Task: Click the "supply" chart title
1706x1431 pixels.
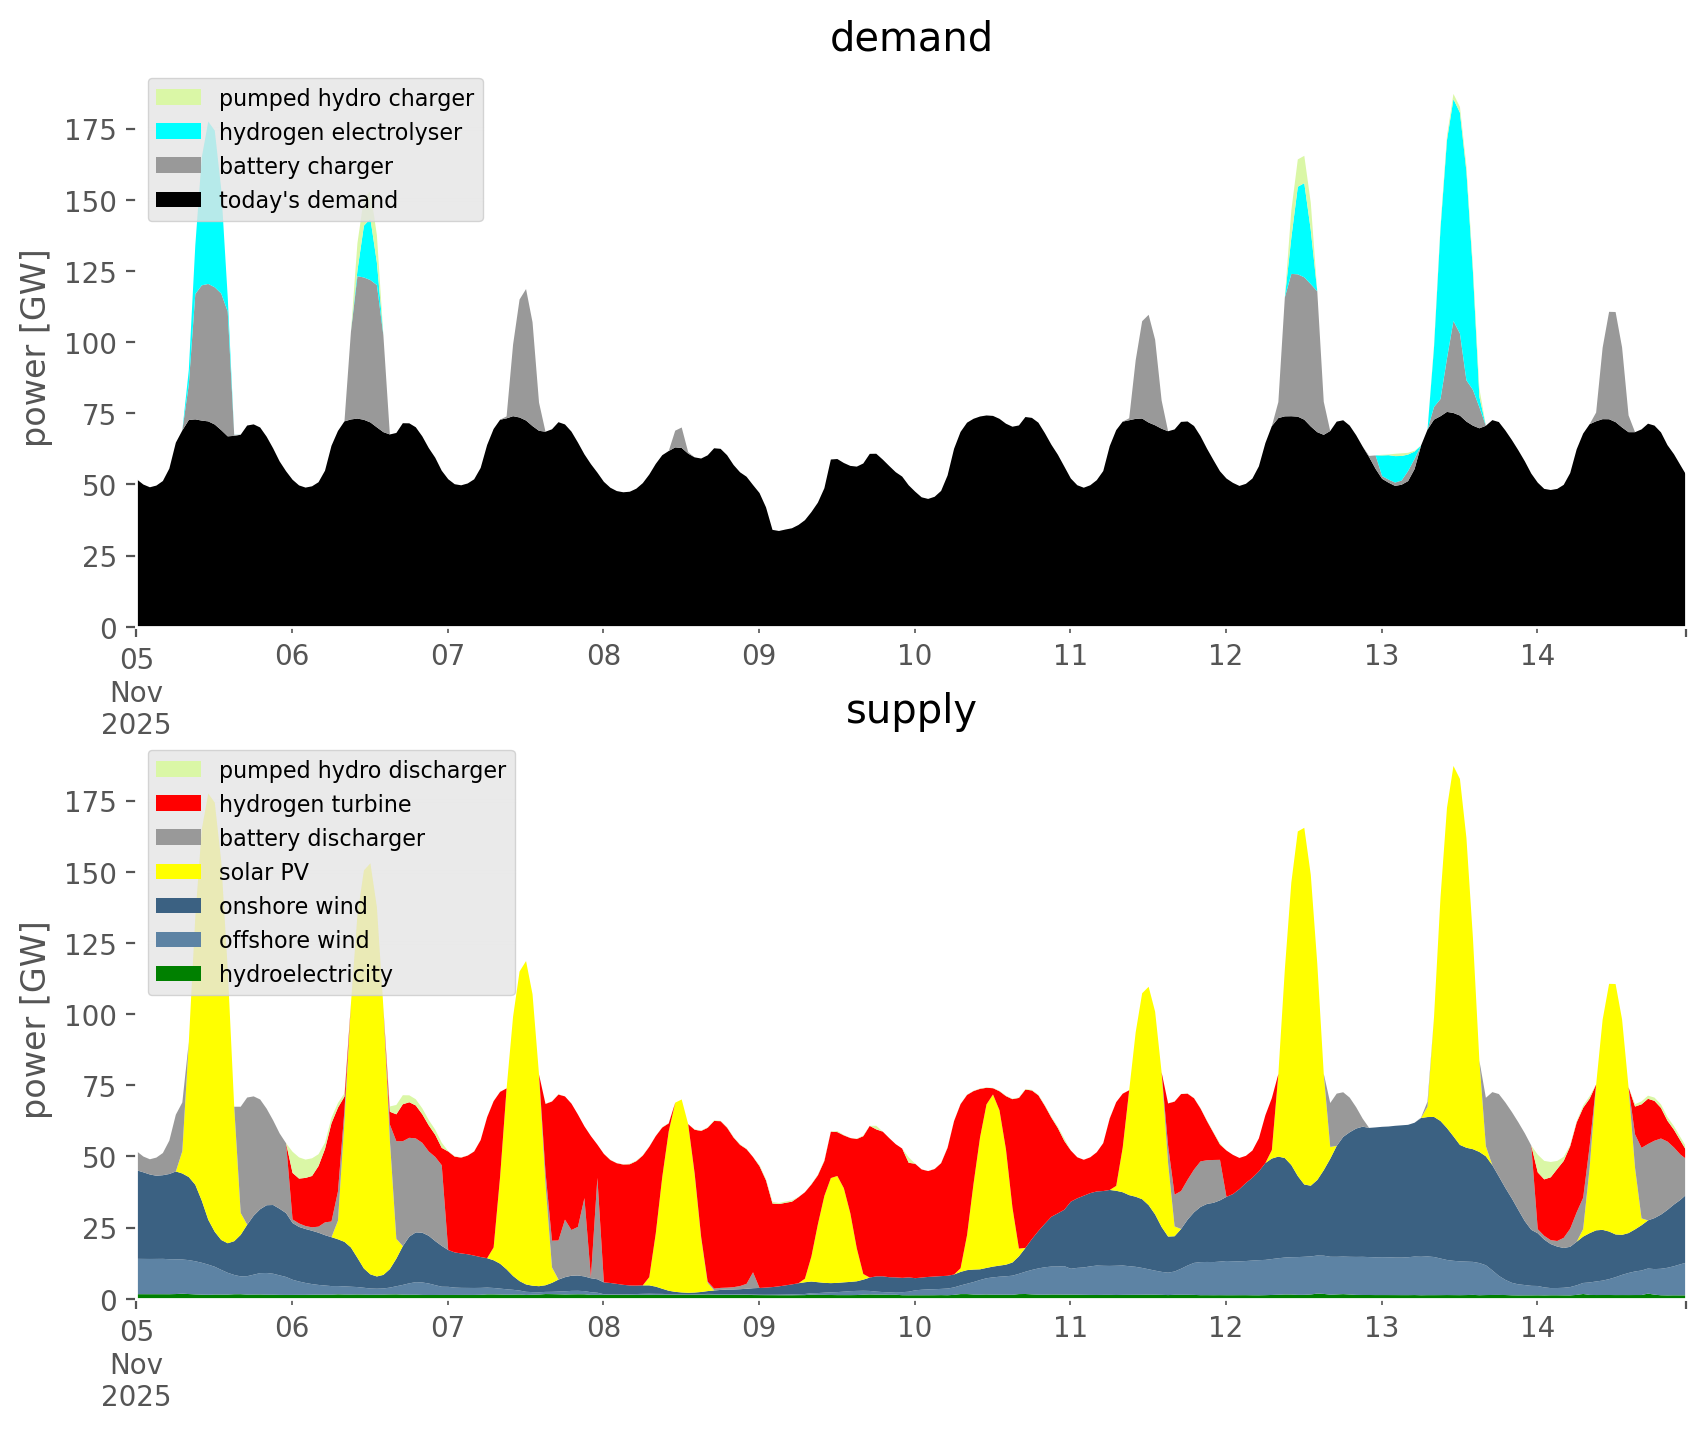Action: pos(910,710)
